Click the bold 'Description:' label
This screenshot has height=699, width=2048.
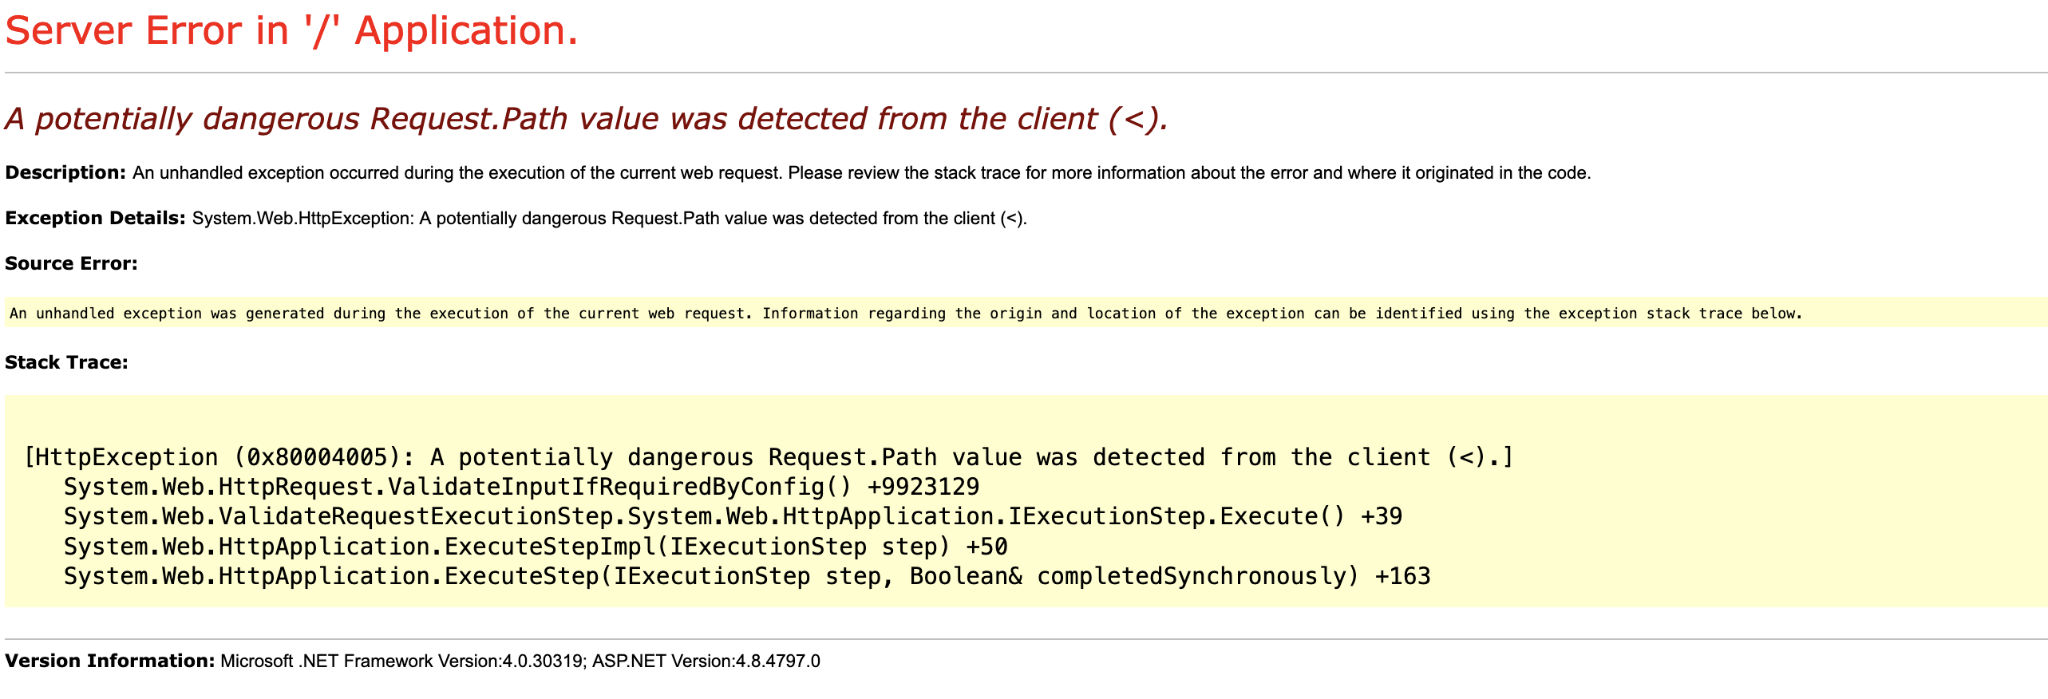click(65, 173)
